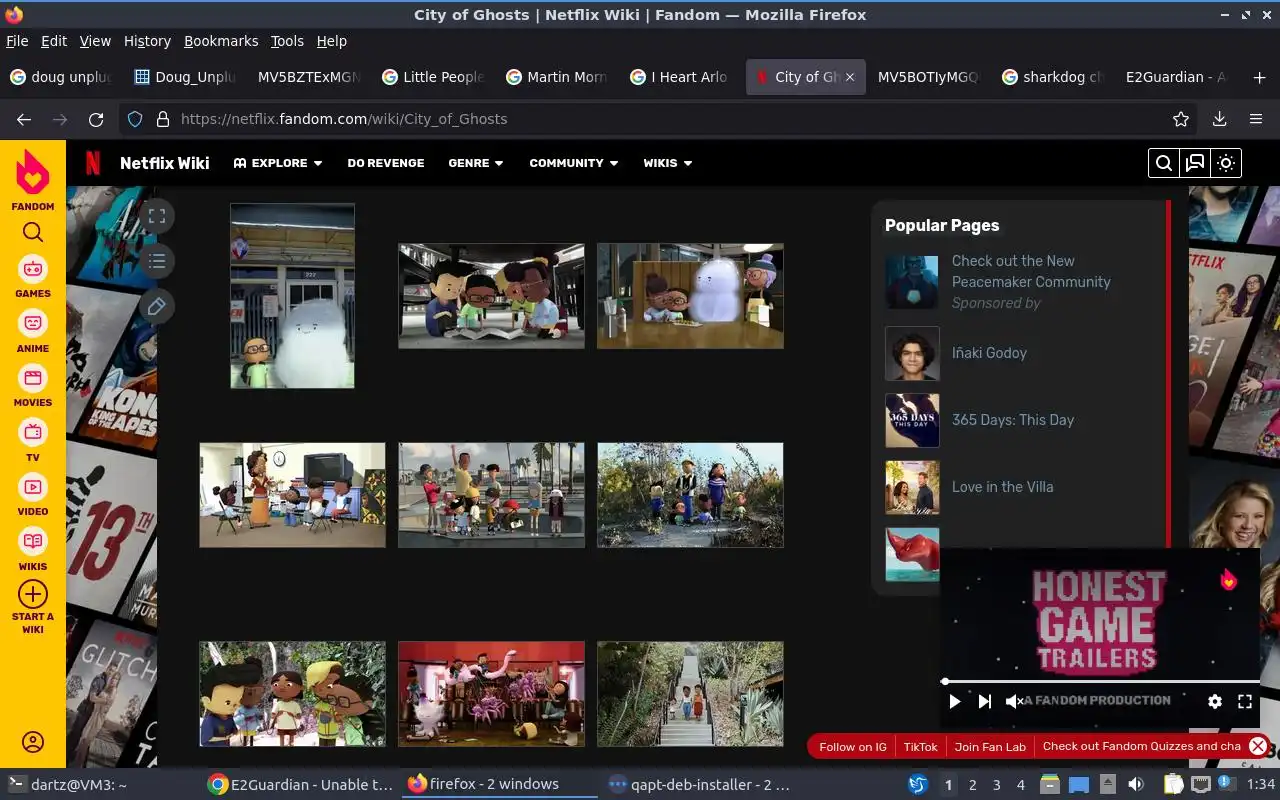
Task: Expand the Community dropdown
Action: tap(574, 163)
